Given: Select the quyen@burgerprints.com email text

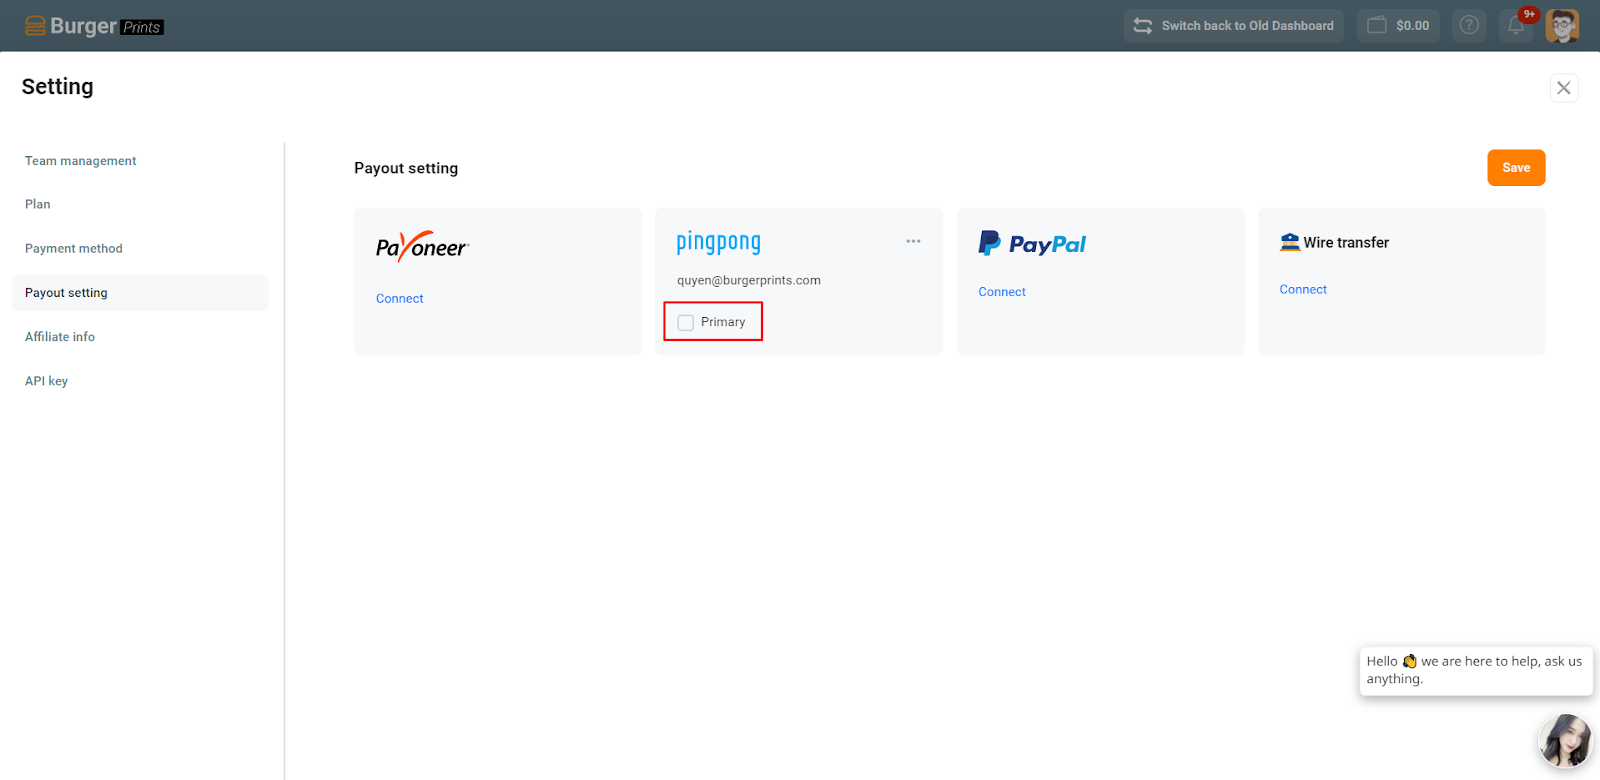Looking at the screenshot, I should pos(749,281).
